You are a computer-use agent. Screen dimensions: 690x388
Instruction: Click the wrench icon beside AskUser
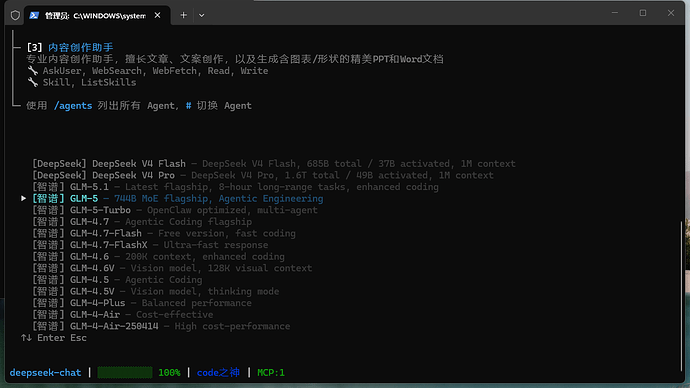click(33, 71)
